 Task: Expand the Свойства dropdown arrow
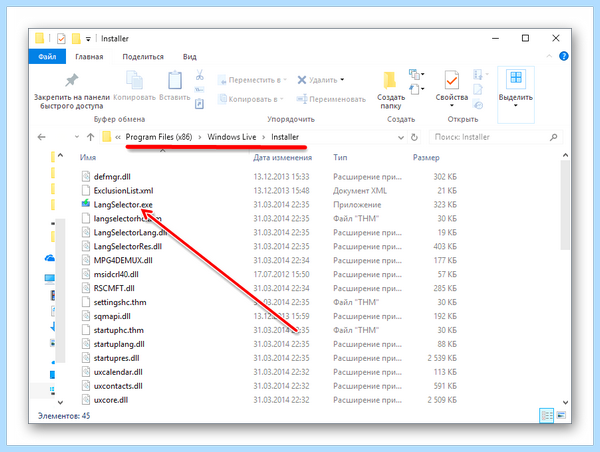[x=452, y=106]
